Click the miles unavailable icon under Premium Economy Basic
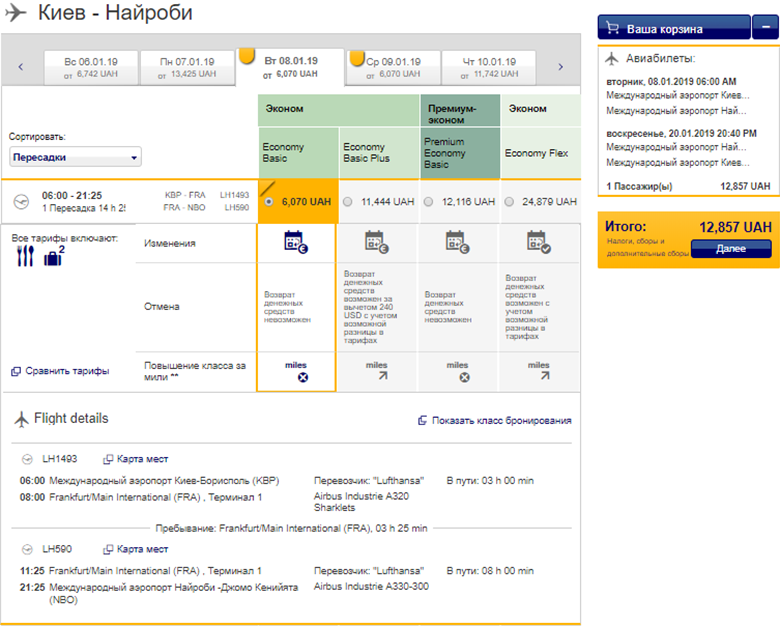Screen dimensions: 780x626 pos(457,377)
